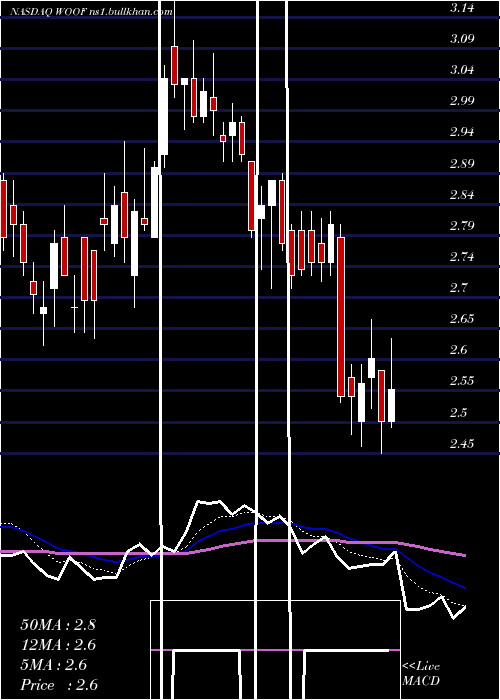The image size is (500, 700).
Task: Click the 2.5 price axis label
Action: [x=459, y=413]
